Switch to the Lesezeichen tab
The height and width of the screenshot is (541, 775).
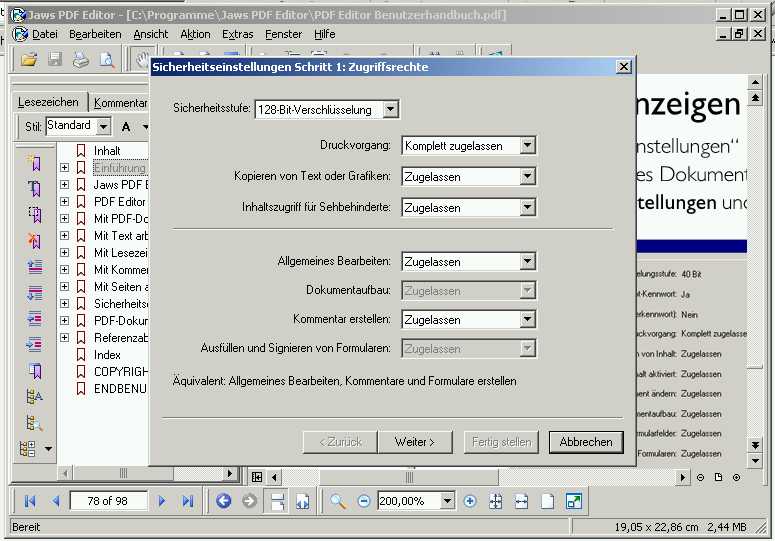pyautogui.click(x=48, y=102)
